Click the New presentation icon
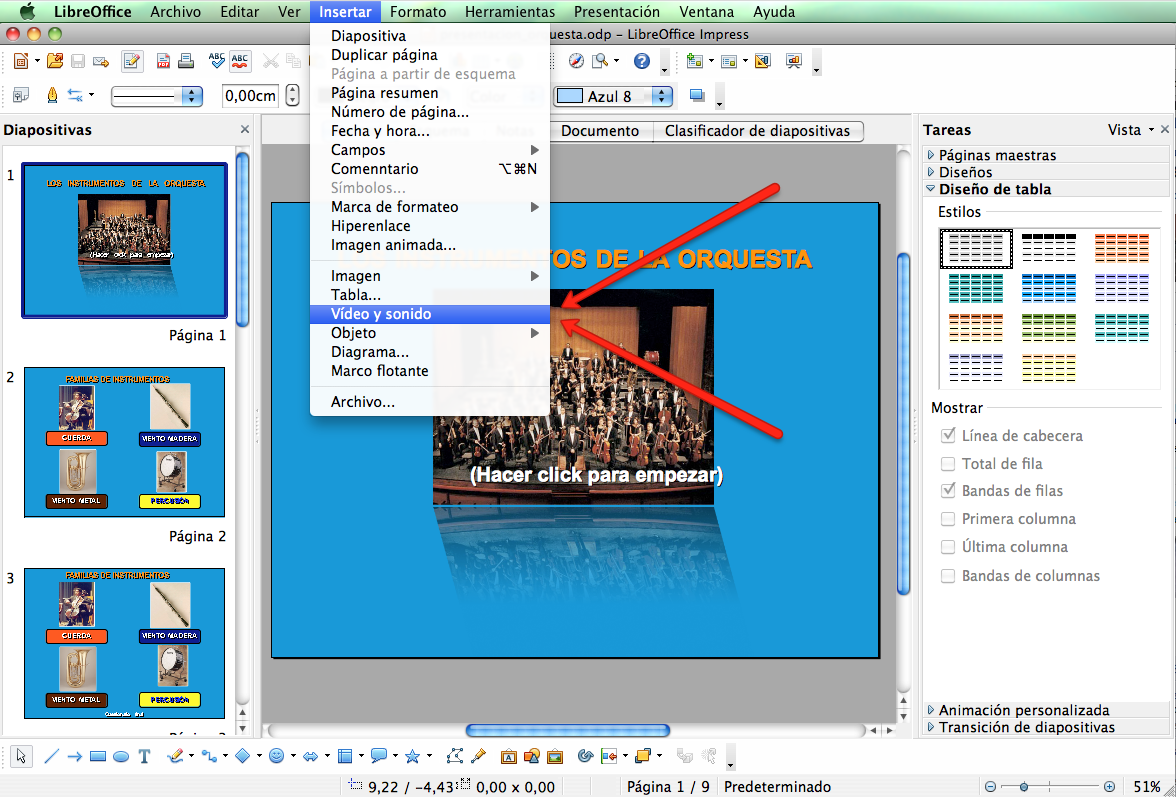The width and height of the screenshot is (1176, 797). coord(21,61)
